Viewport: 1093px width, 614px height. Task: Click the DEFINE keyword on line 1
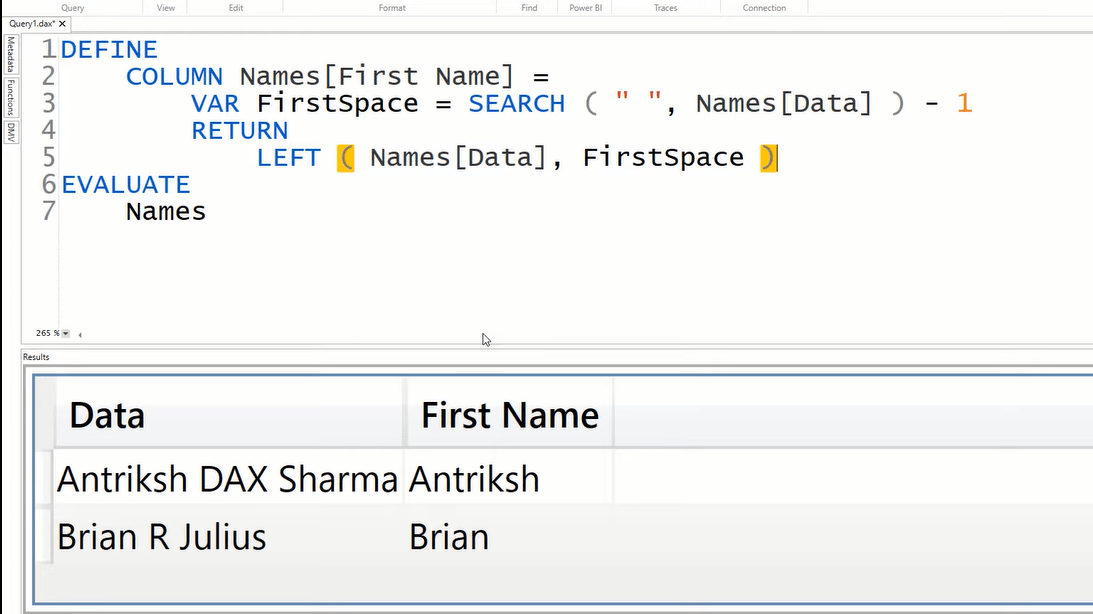point(109,49)
